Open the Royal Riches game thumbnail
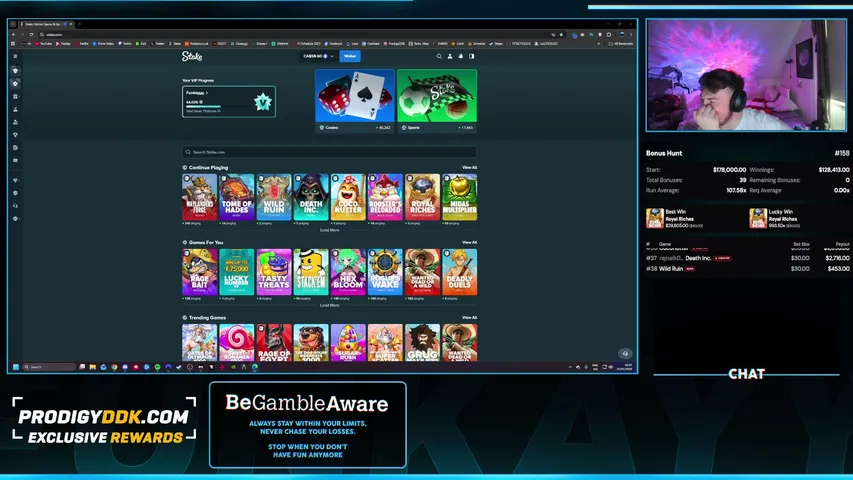Screen dimensions: 853x480 (x=422, y=197)
